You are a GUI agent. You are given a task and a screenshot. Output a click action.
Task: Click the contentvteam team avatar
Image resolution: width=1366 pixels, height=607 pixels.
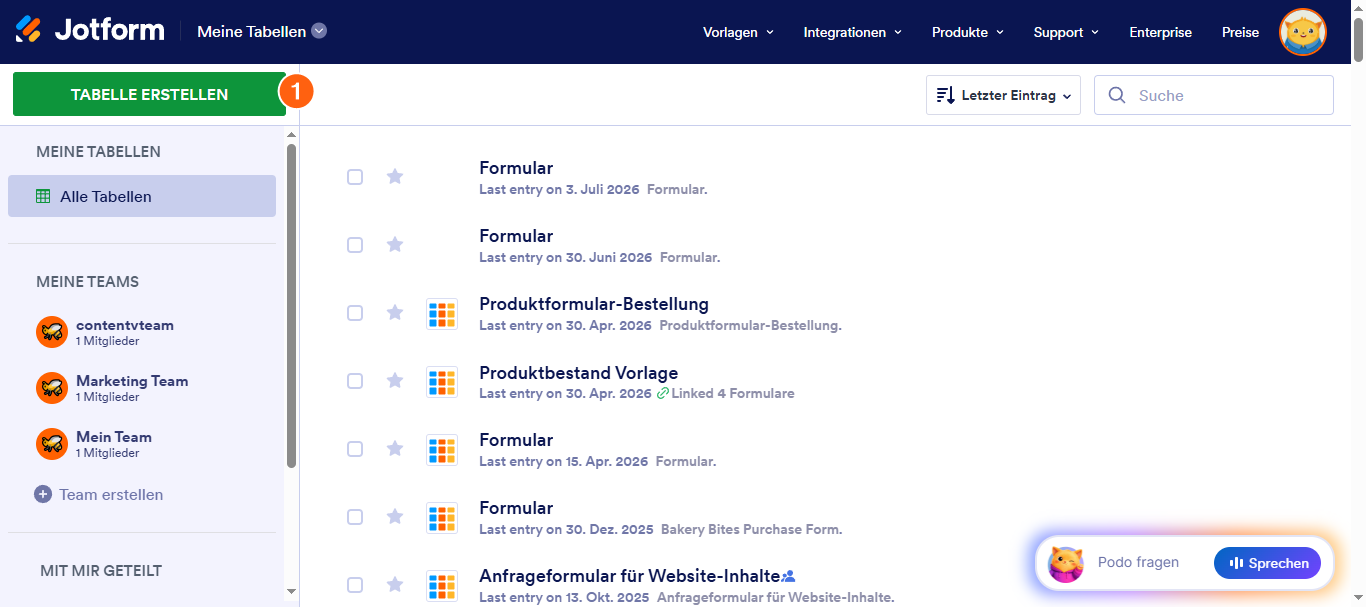tap(52, 332)
